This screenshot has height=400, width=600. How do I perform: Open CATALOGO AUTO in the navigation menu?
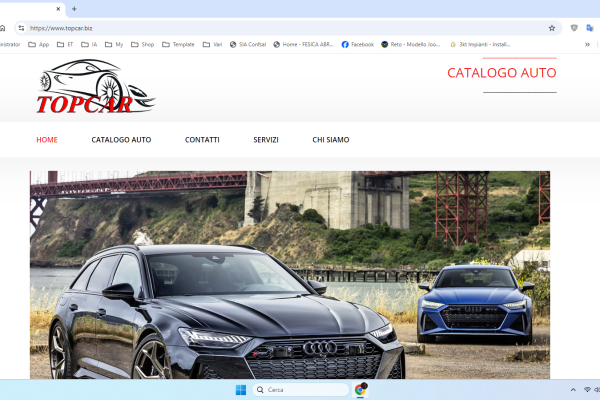[121, 140]
